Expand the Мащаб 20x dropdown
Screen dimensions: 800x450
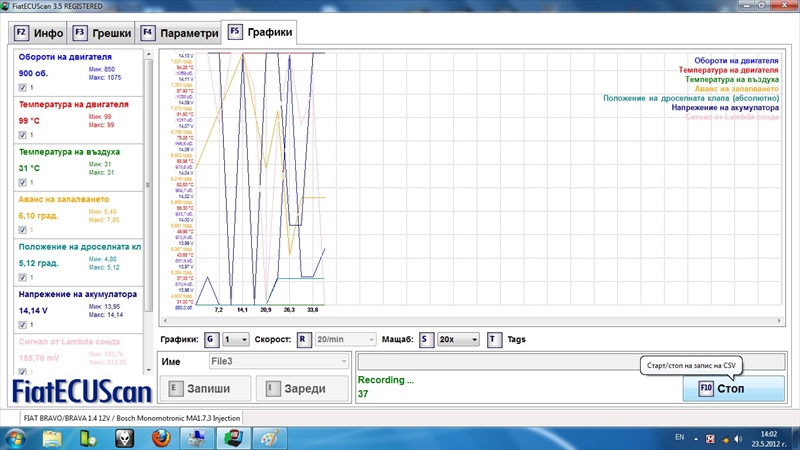458,339
